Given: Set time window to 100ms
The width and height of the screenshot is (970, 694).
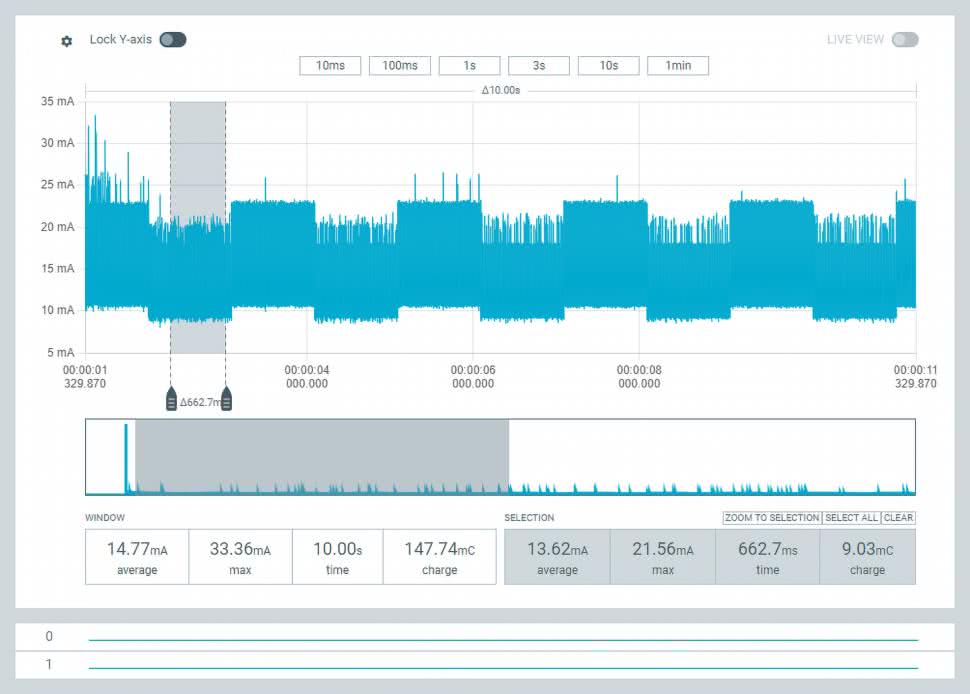Looking at the screenshot, I should [400, 66].
